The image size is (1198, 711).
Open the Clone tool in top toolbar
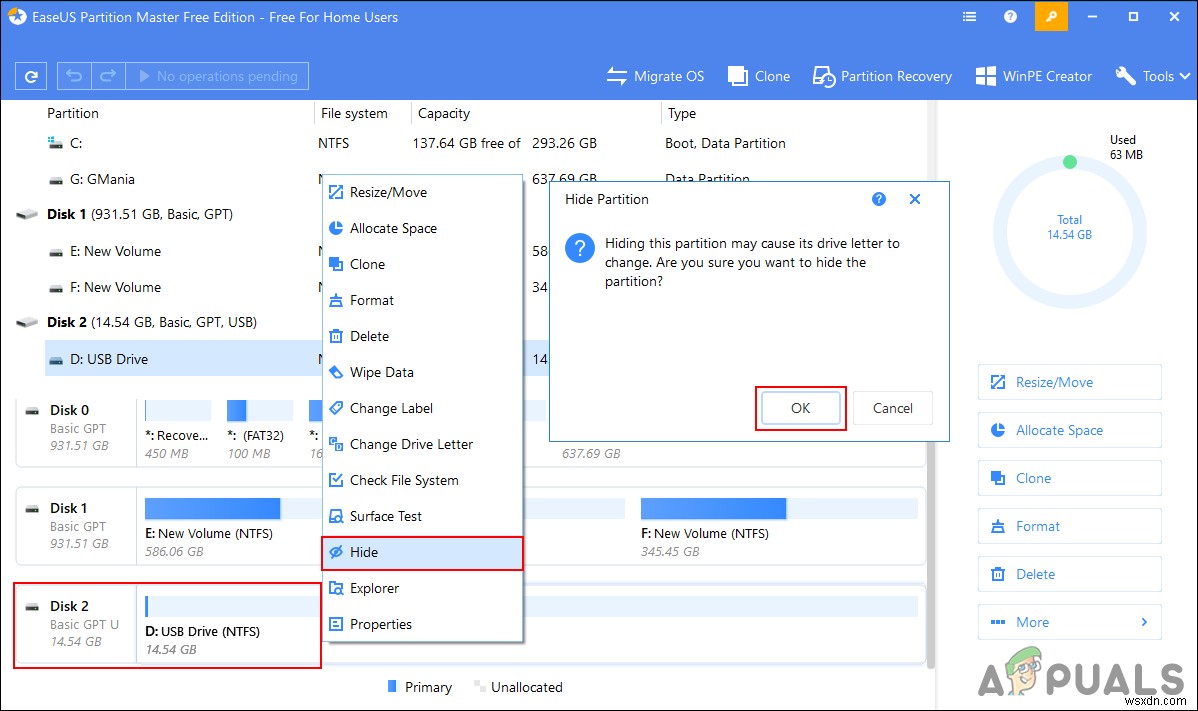[x=759, y=76]
